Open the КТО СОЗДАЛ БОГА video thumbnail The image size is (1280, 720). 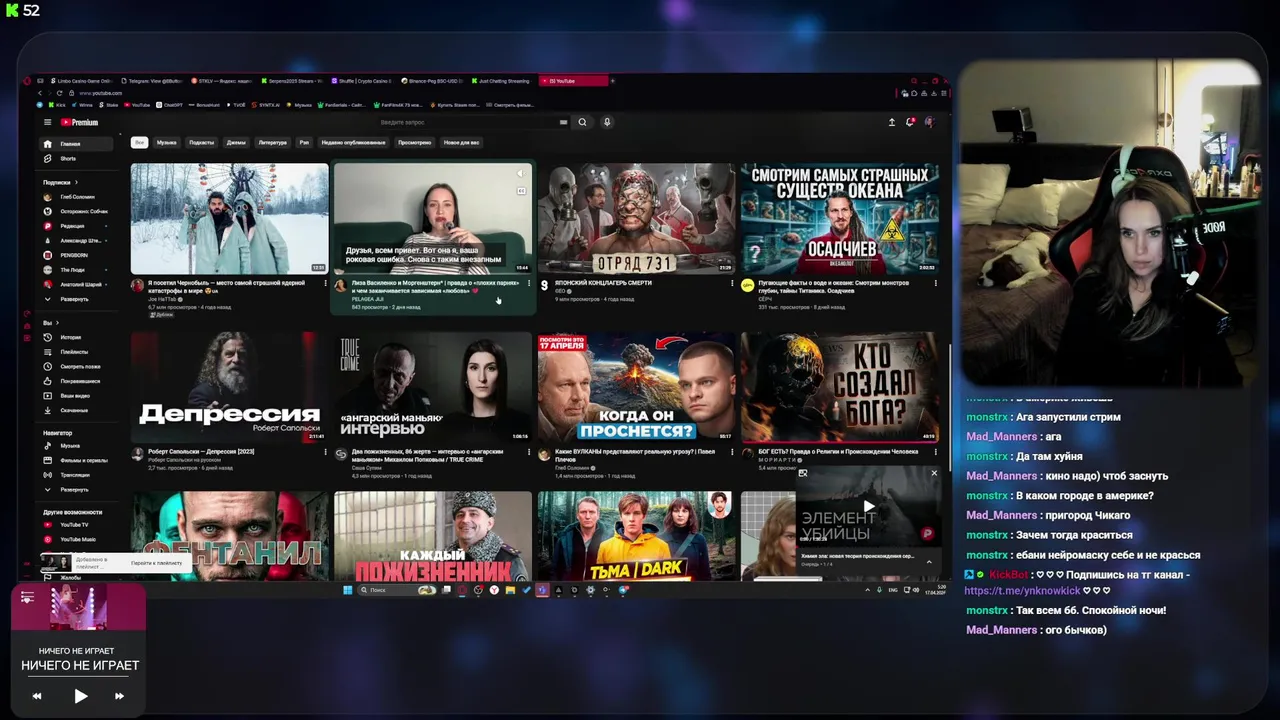[840, 387]
